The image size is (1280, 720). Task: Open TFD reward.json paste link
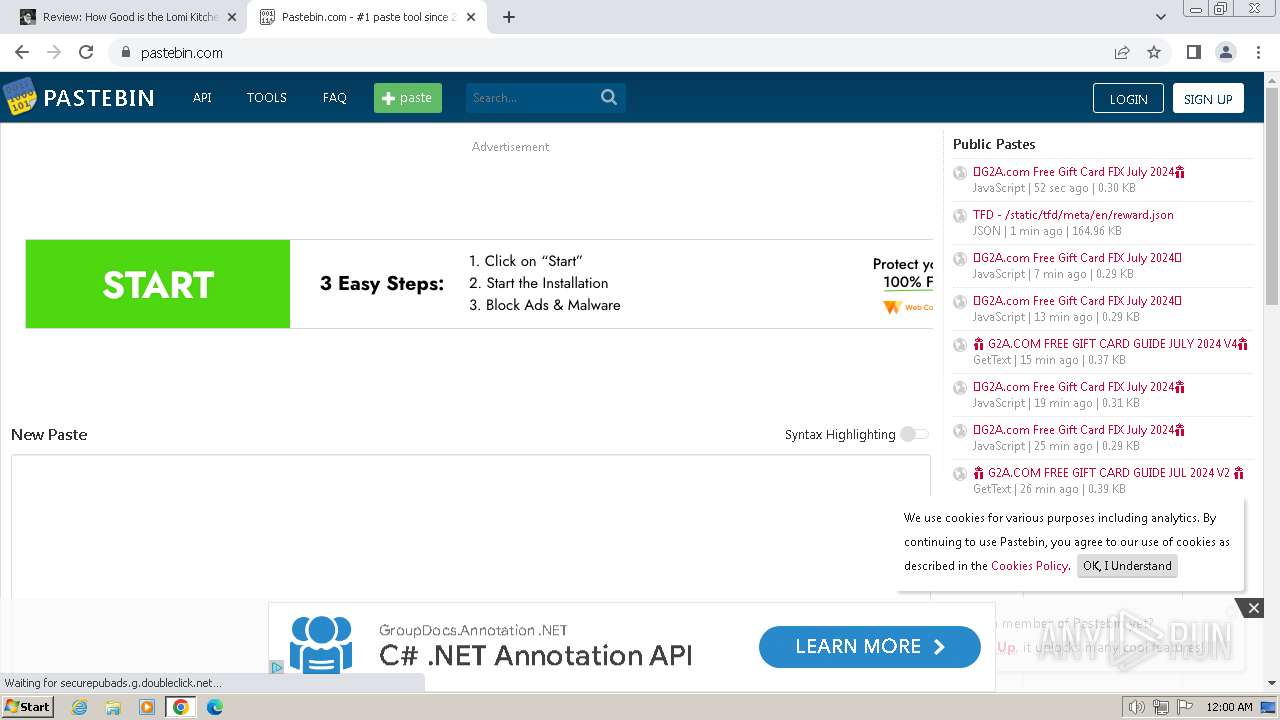click(1073, 214)
